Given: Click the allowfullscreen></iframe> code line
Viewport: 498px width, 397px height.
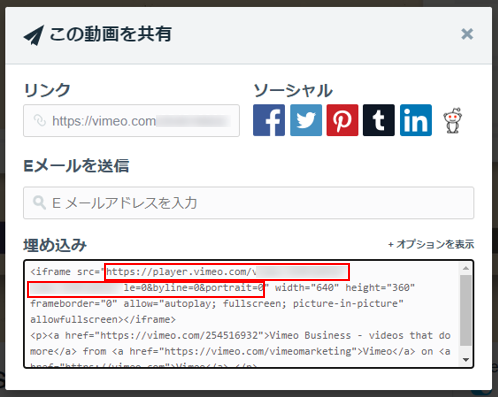Looking at the screenshot, I should (x=103, y=320).
